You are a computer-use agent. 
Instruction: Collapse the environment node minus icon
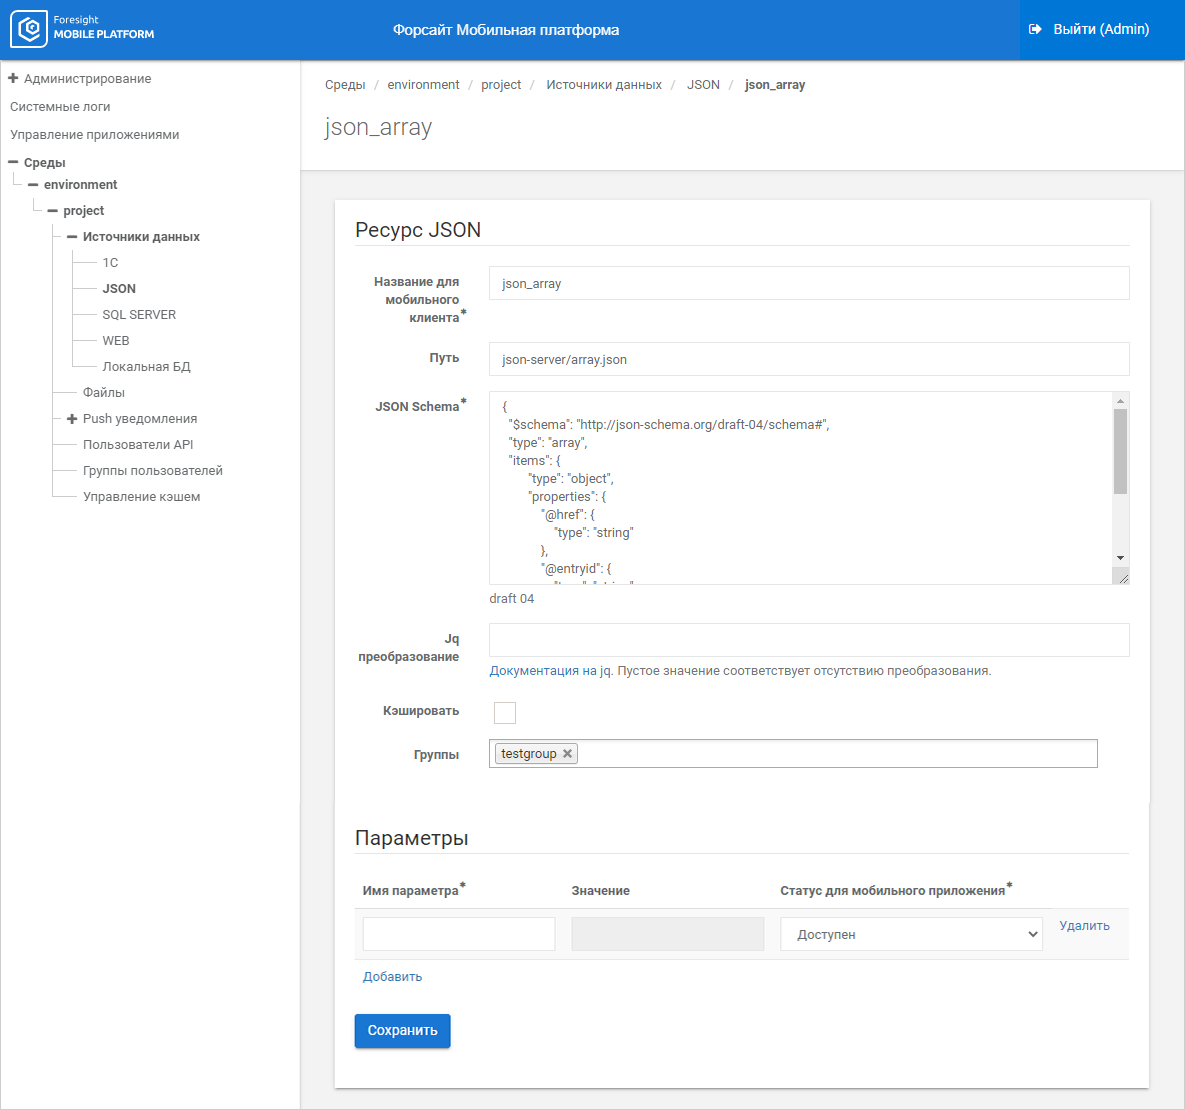33,185
